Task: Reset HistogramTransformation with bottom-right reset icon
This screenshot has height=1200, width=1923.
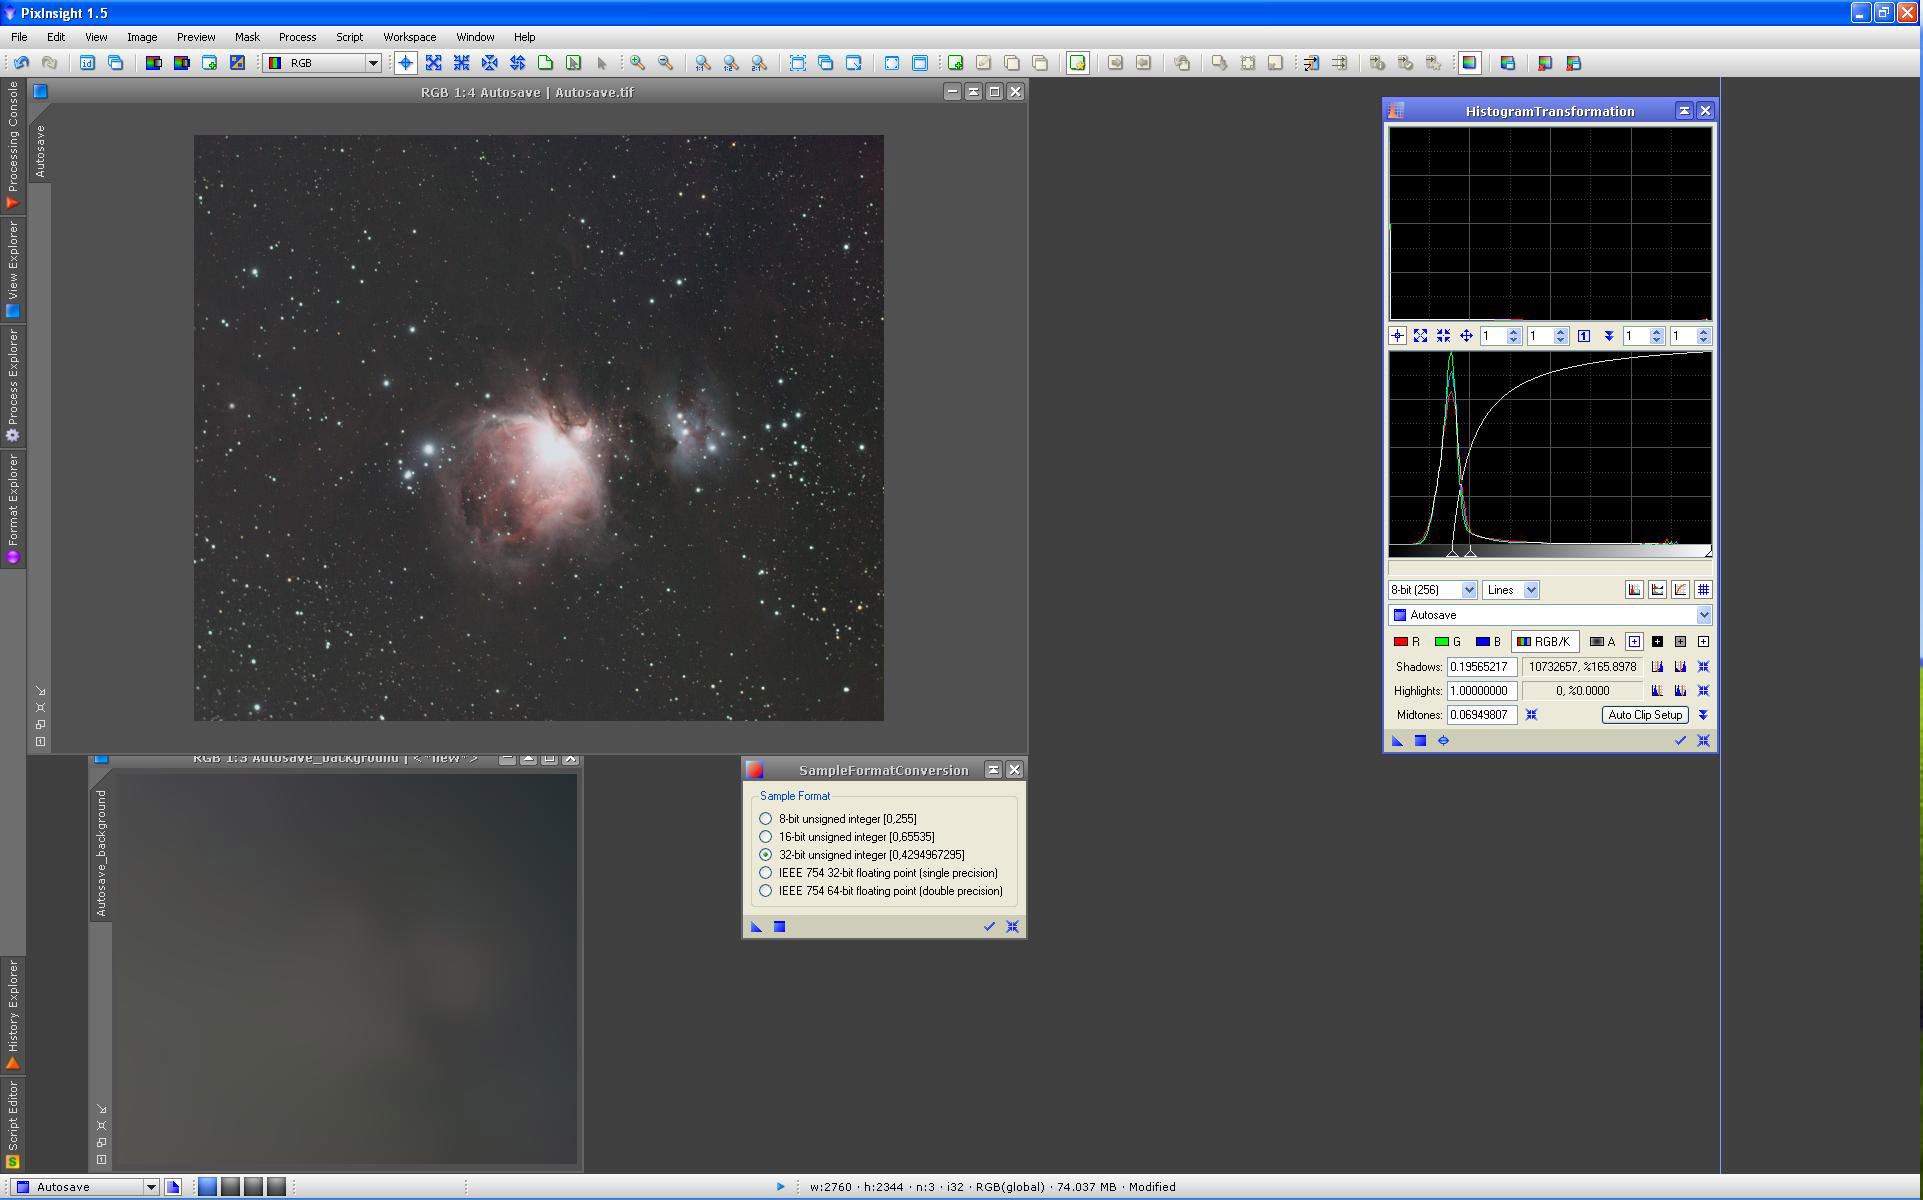Action: click(x=1704, y=741)
